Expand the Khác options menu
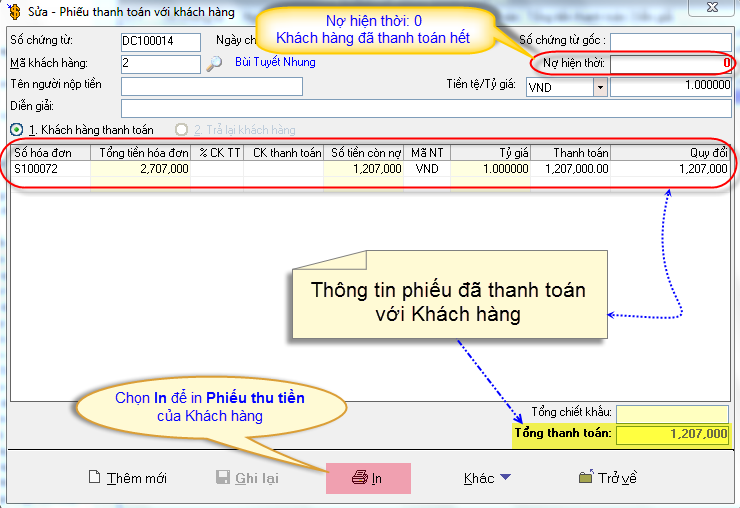 click(487, 478)
